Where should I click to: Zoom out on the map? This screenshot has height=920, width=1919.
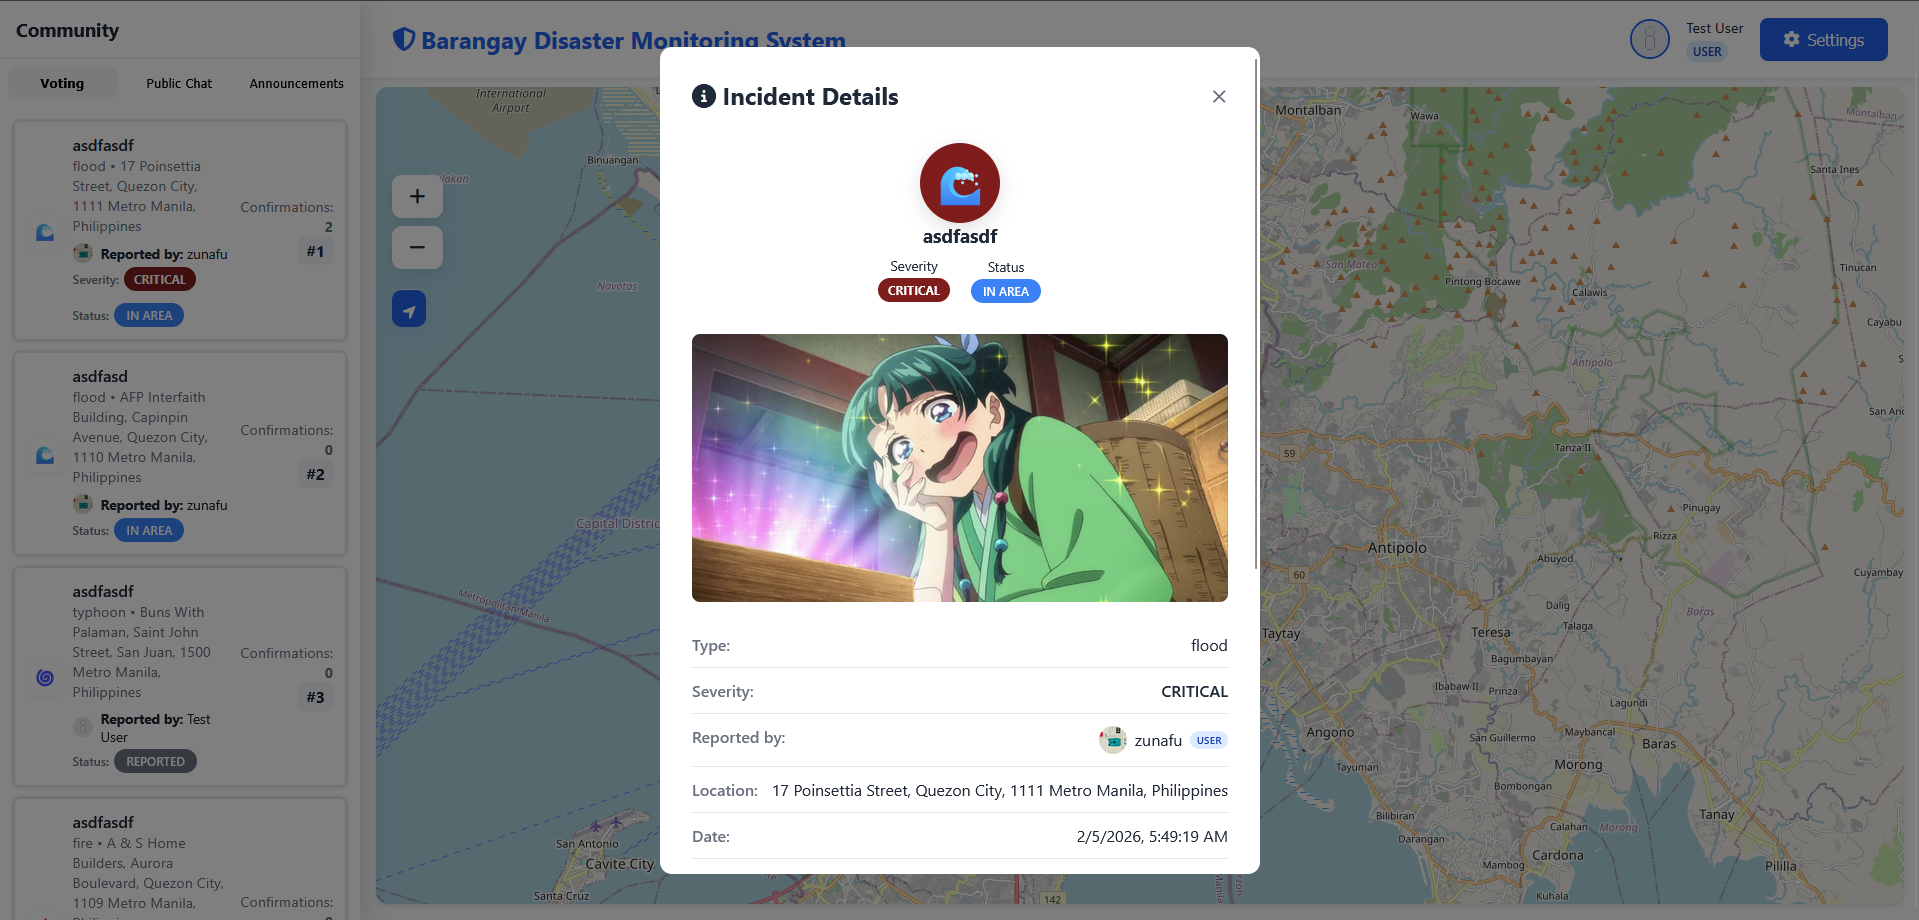coord(417,247)
